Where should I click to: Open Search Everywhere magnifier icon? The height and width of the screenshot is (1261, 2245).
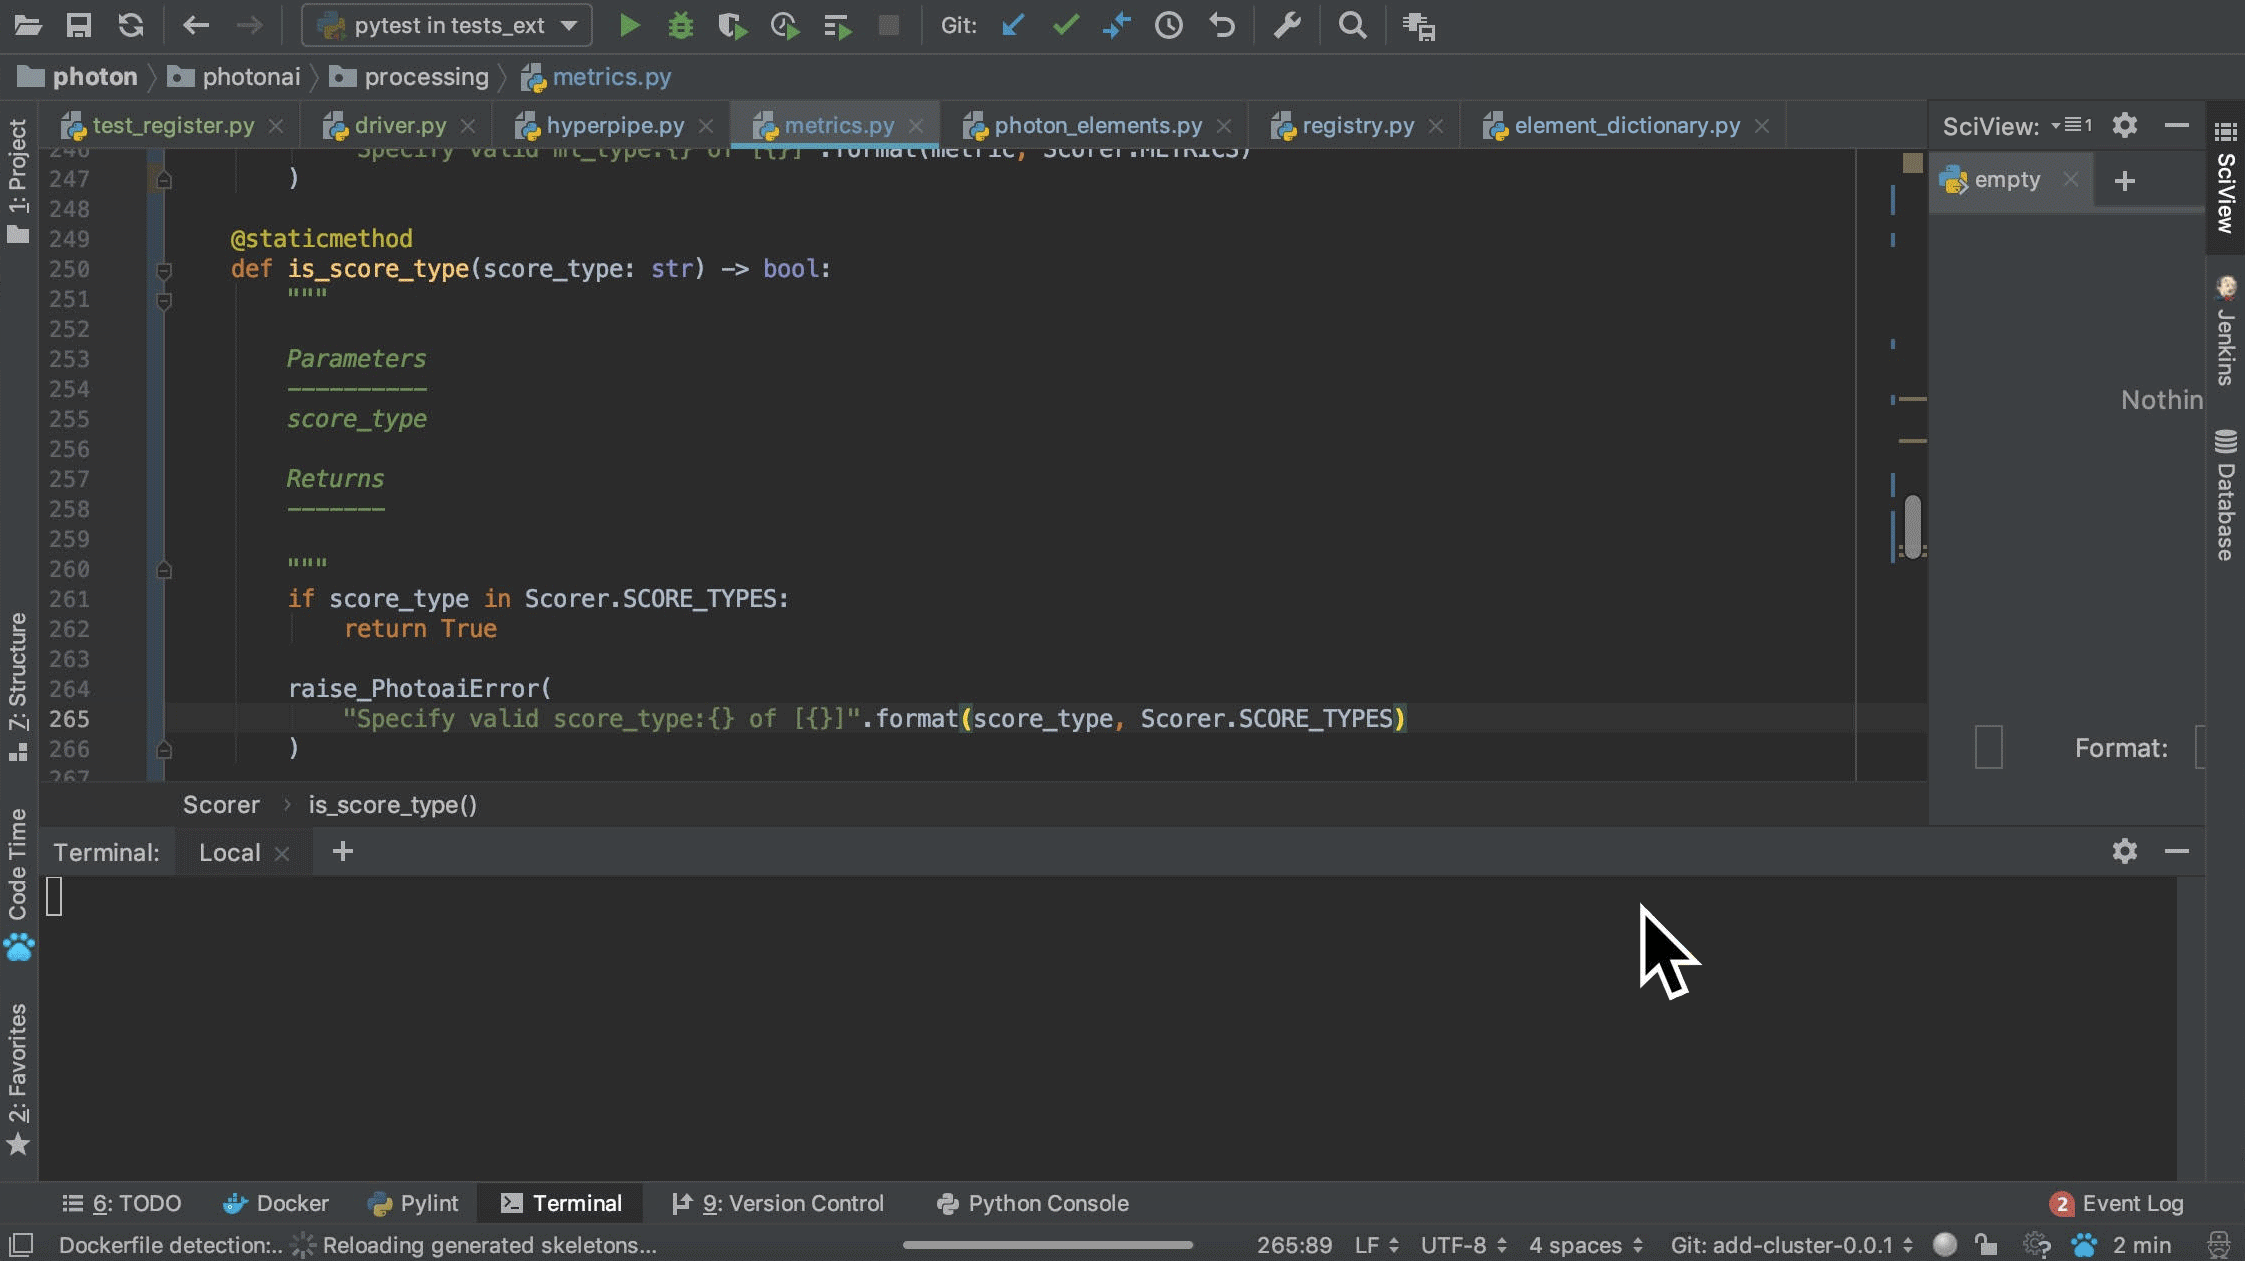(1352, 26)
